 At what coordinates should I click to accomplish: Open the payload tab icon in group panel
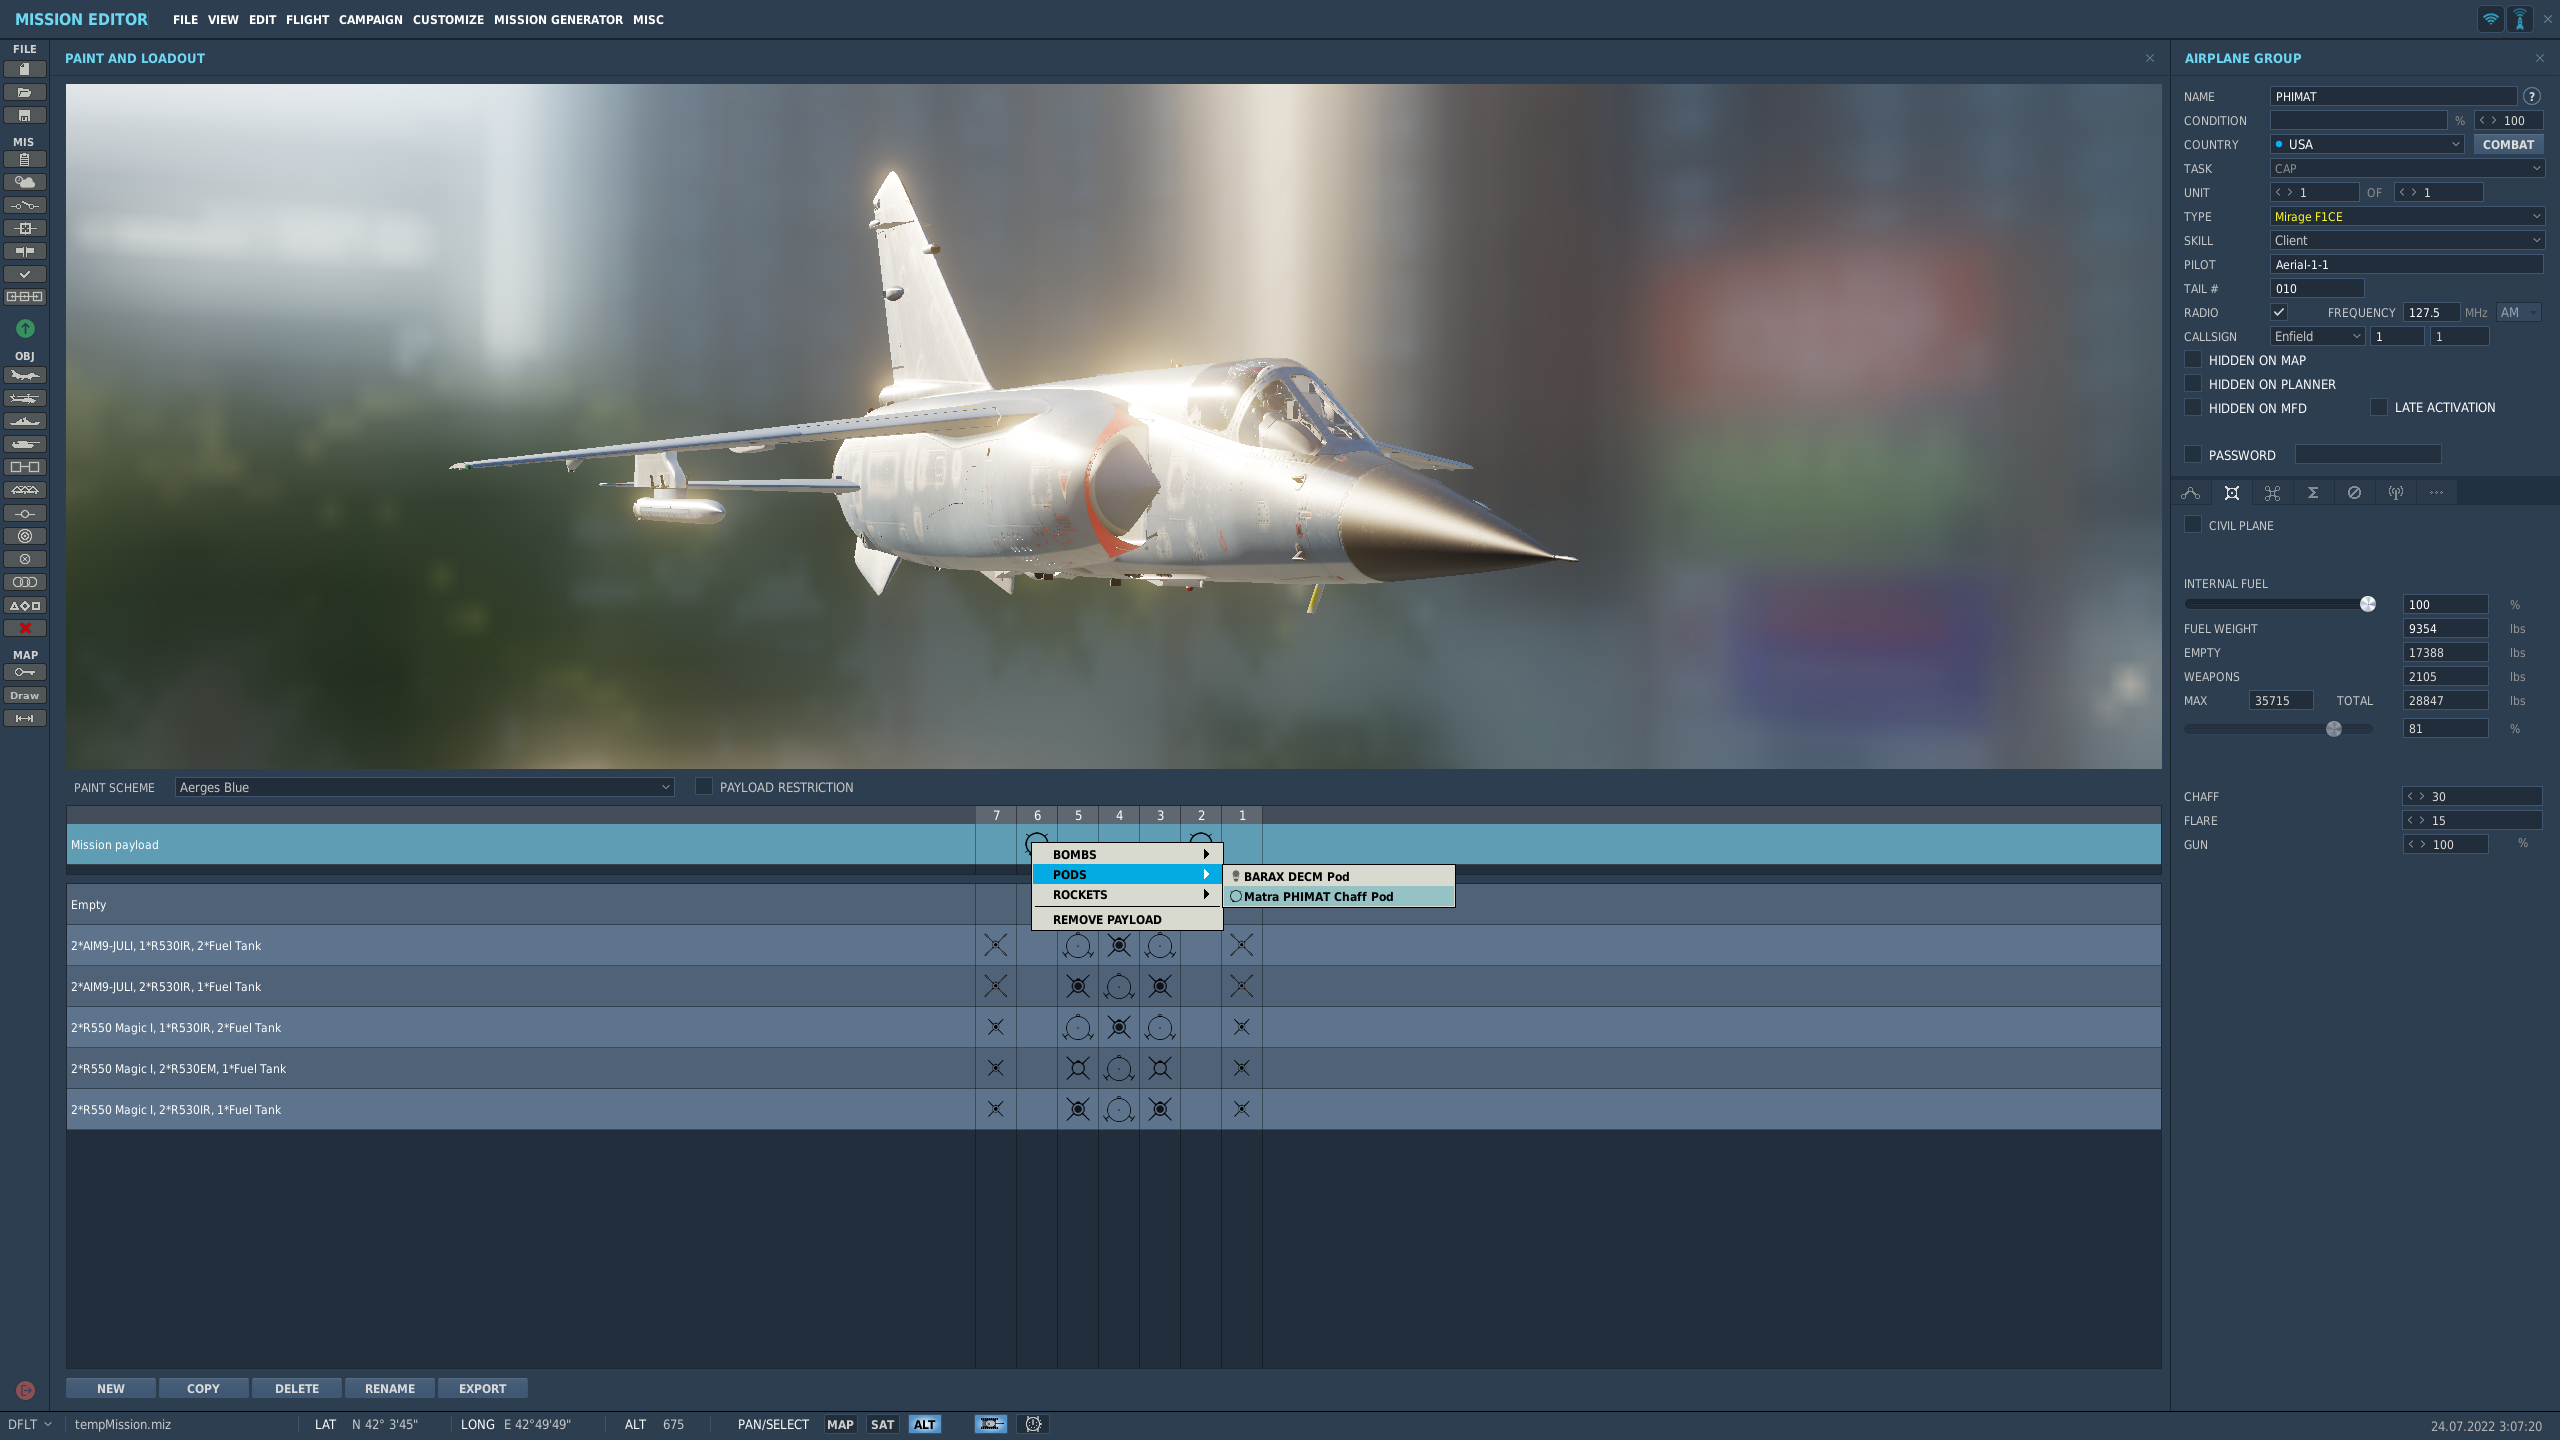click(2231, 493)
